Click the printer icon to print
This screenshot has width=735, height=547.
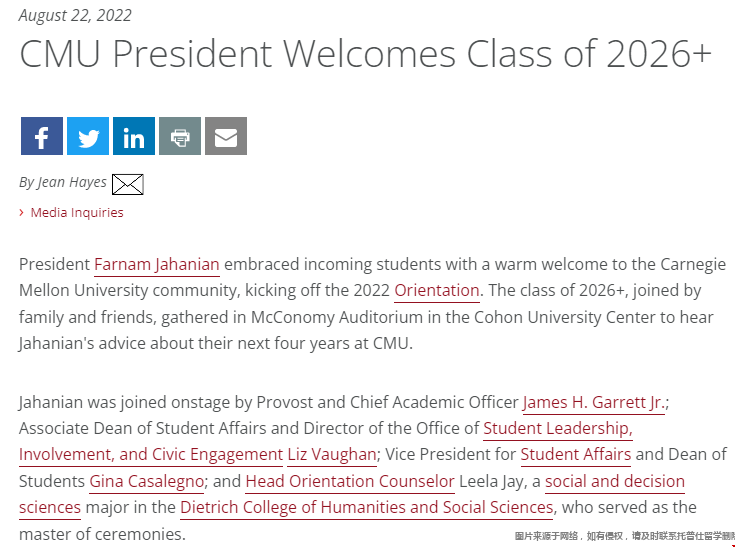[180, 136]
